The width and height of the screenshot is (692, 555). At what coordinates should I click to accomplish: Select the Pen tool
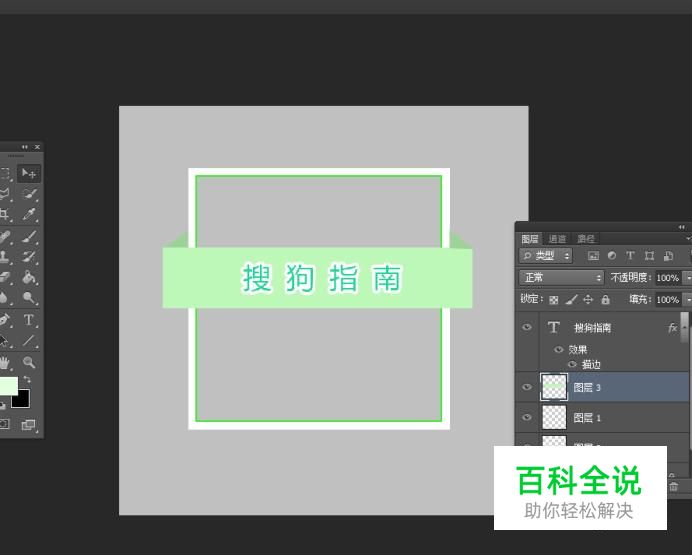4,319
